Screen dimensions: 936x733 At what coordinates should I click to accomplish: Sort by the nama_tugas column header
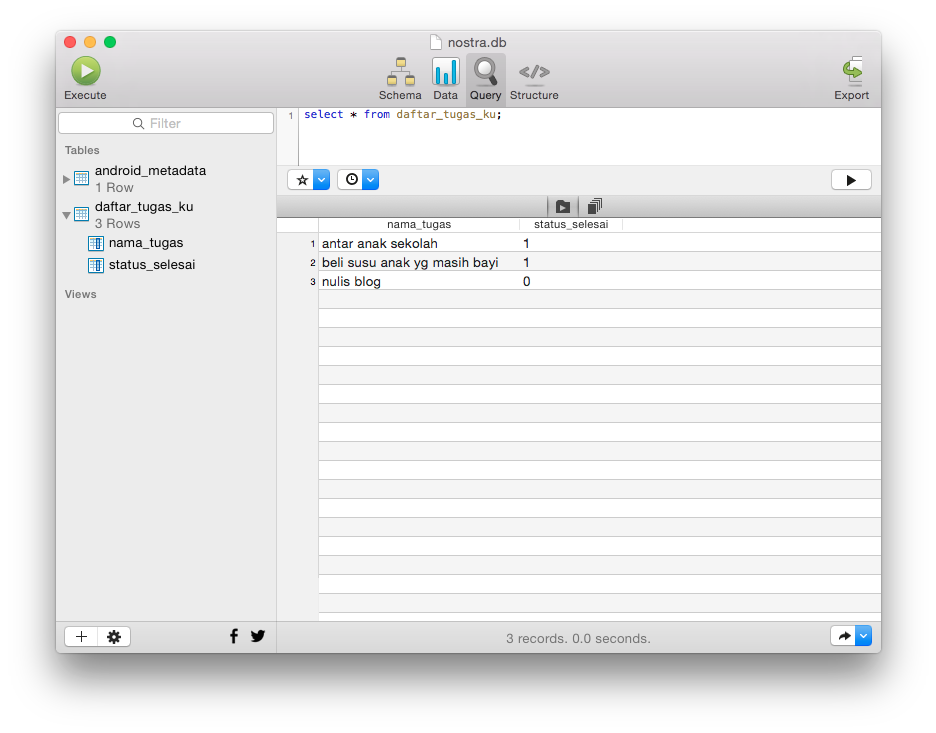(419, 224)
